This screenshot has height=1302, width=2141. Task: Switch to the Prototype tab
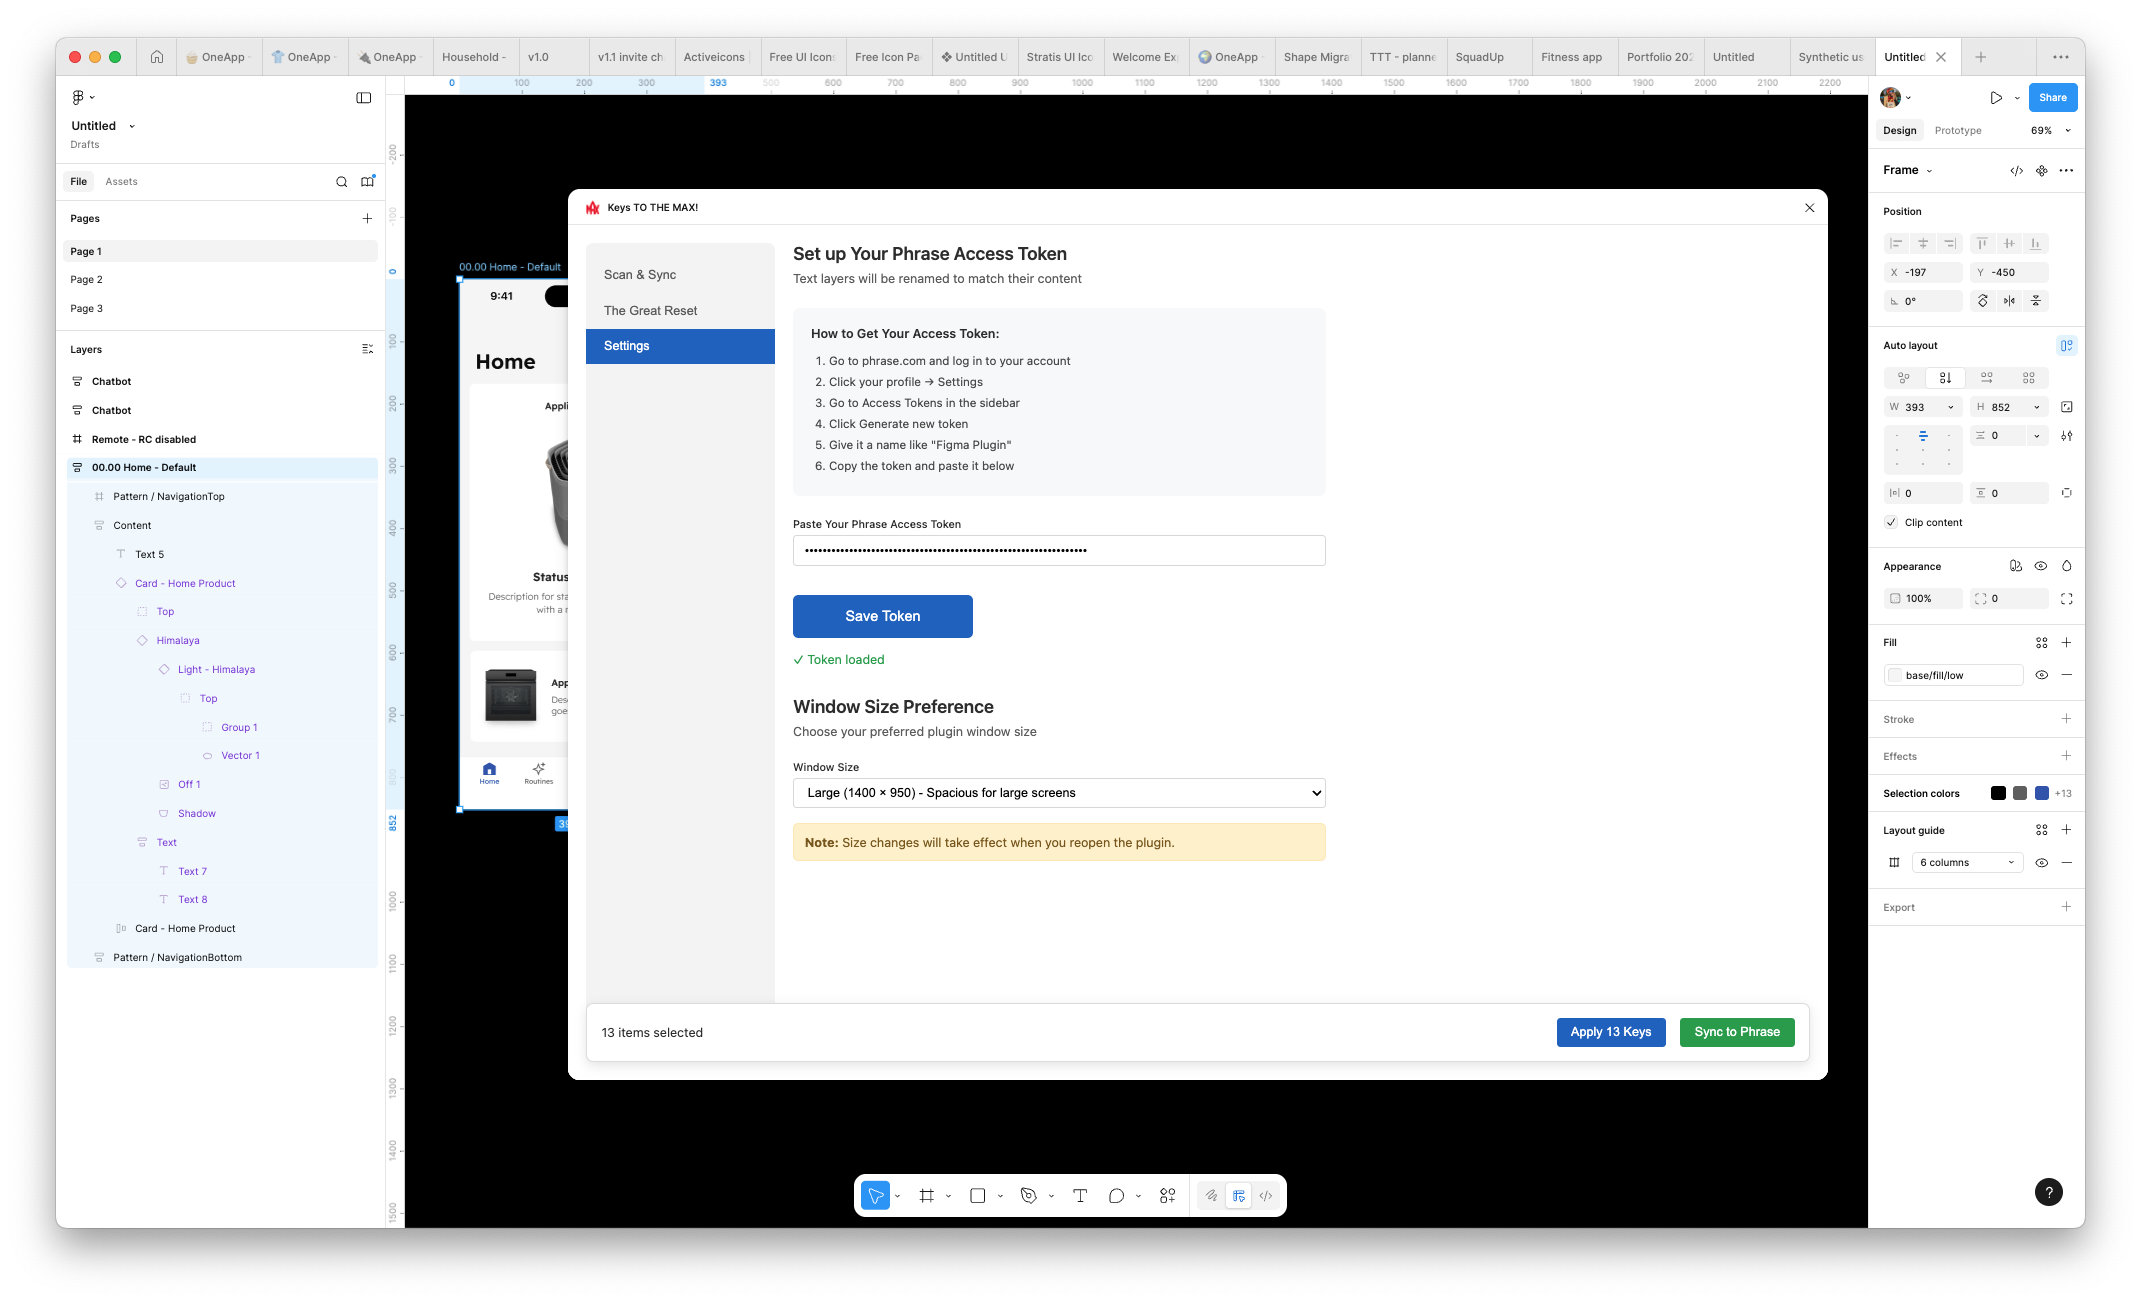click(x=1957, y=131)
